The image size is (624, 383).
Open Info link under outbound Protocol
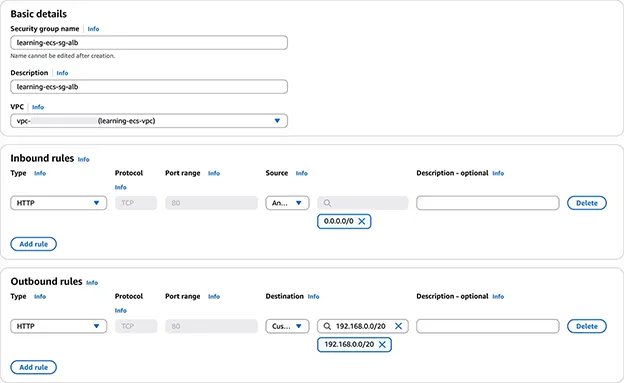(121, 311)
